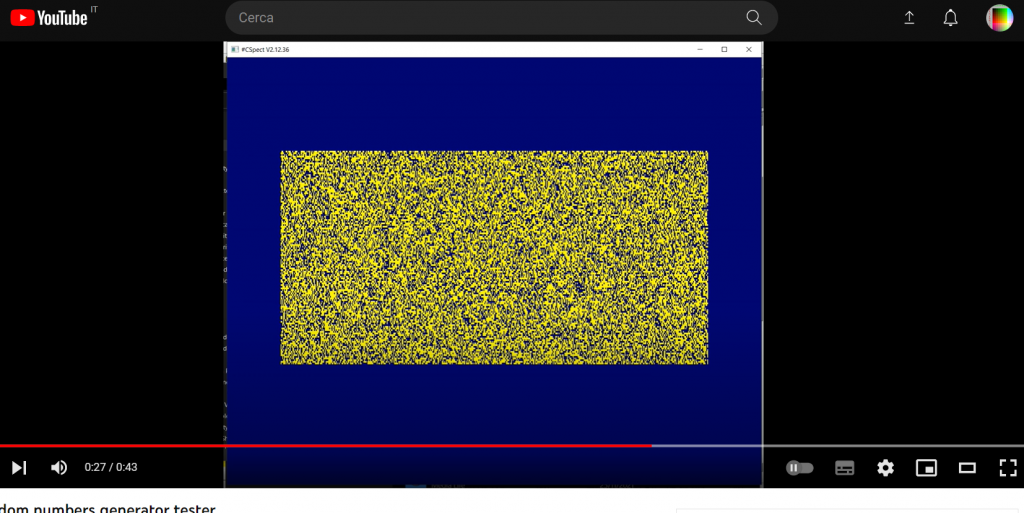The image size is (1024, 513).
Task: Click the Cerca search field
Action: pyautogui.click(x=480, y=18)
